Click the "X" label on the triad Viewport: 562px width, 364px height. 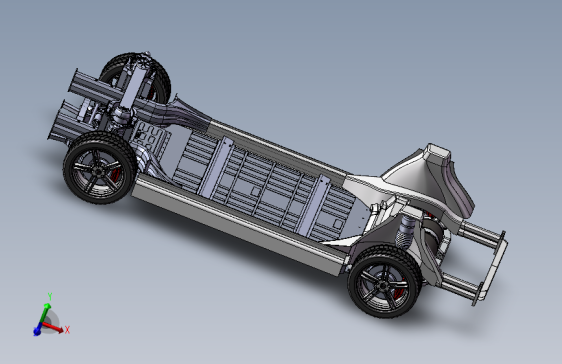(x=67, y=330)
